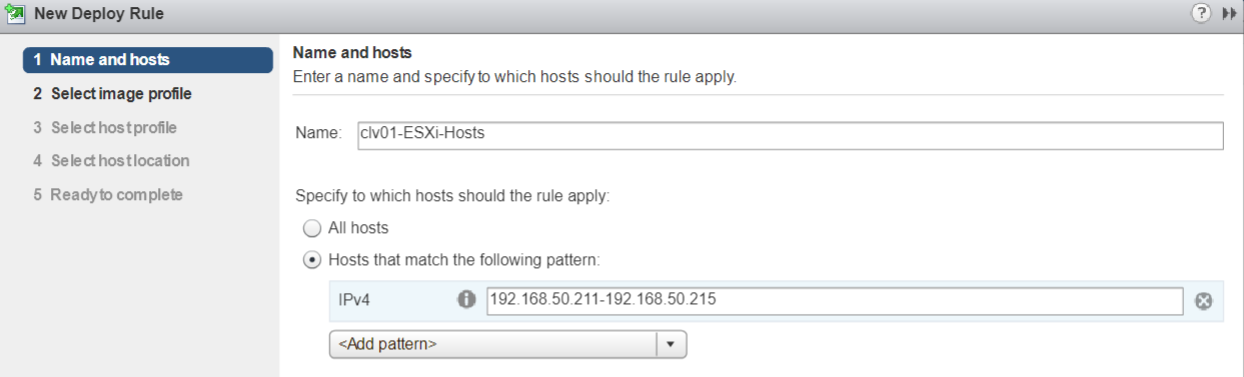Go to step 3 Select host profile
This screenshot has width=1244, height=377.
click(104, 128)
